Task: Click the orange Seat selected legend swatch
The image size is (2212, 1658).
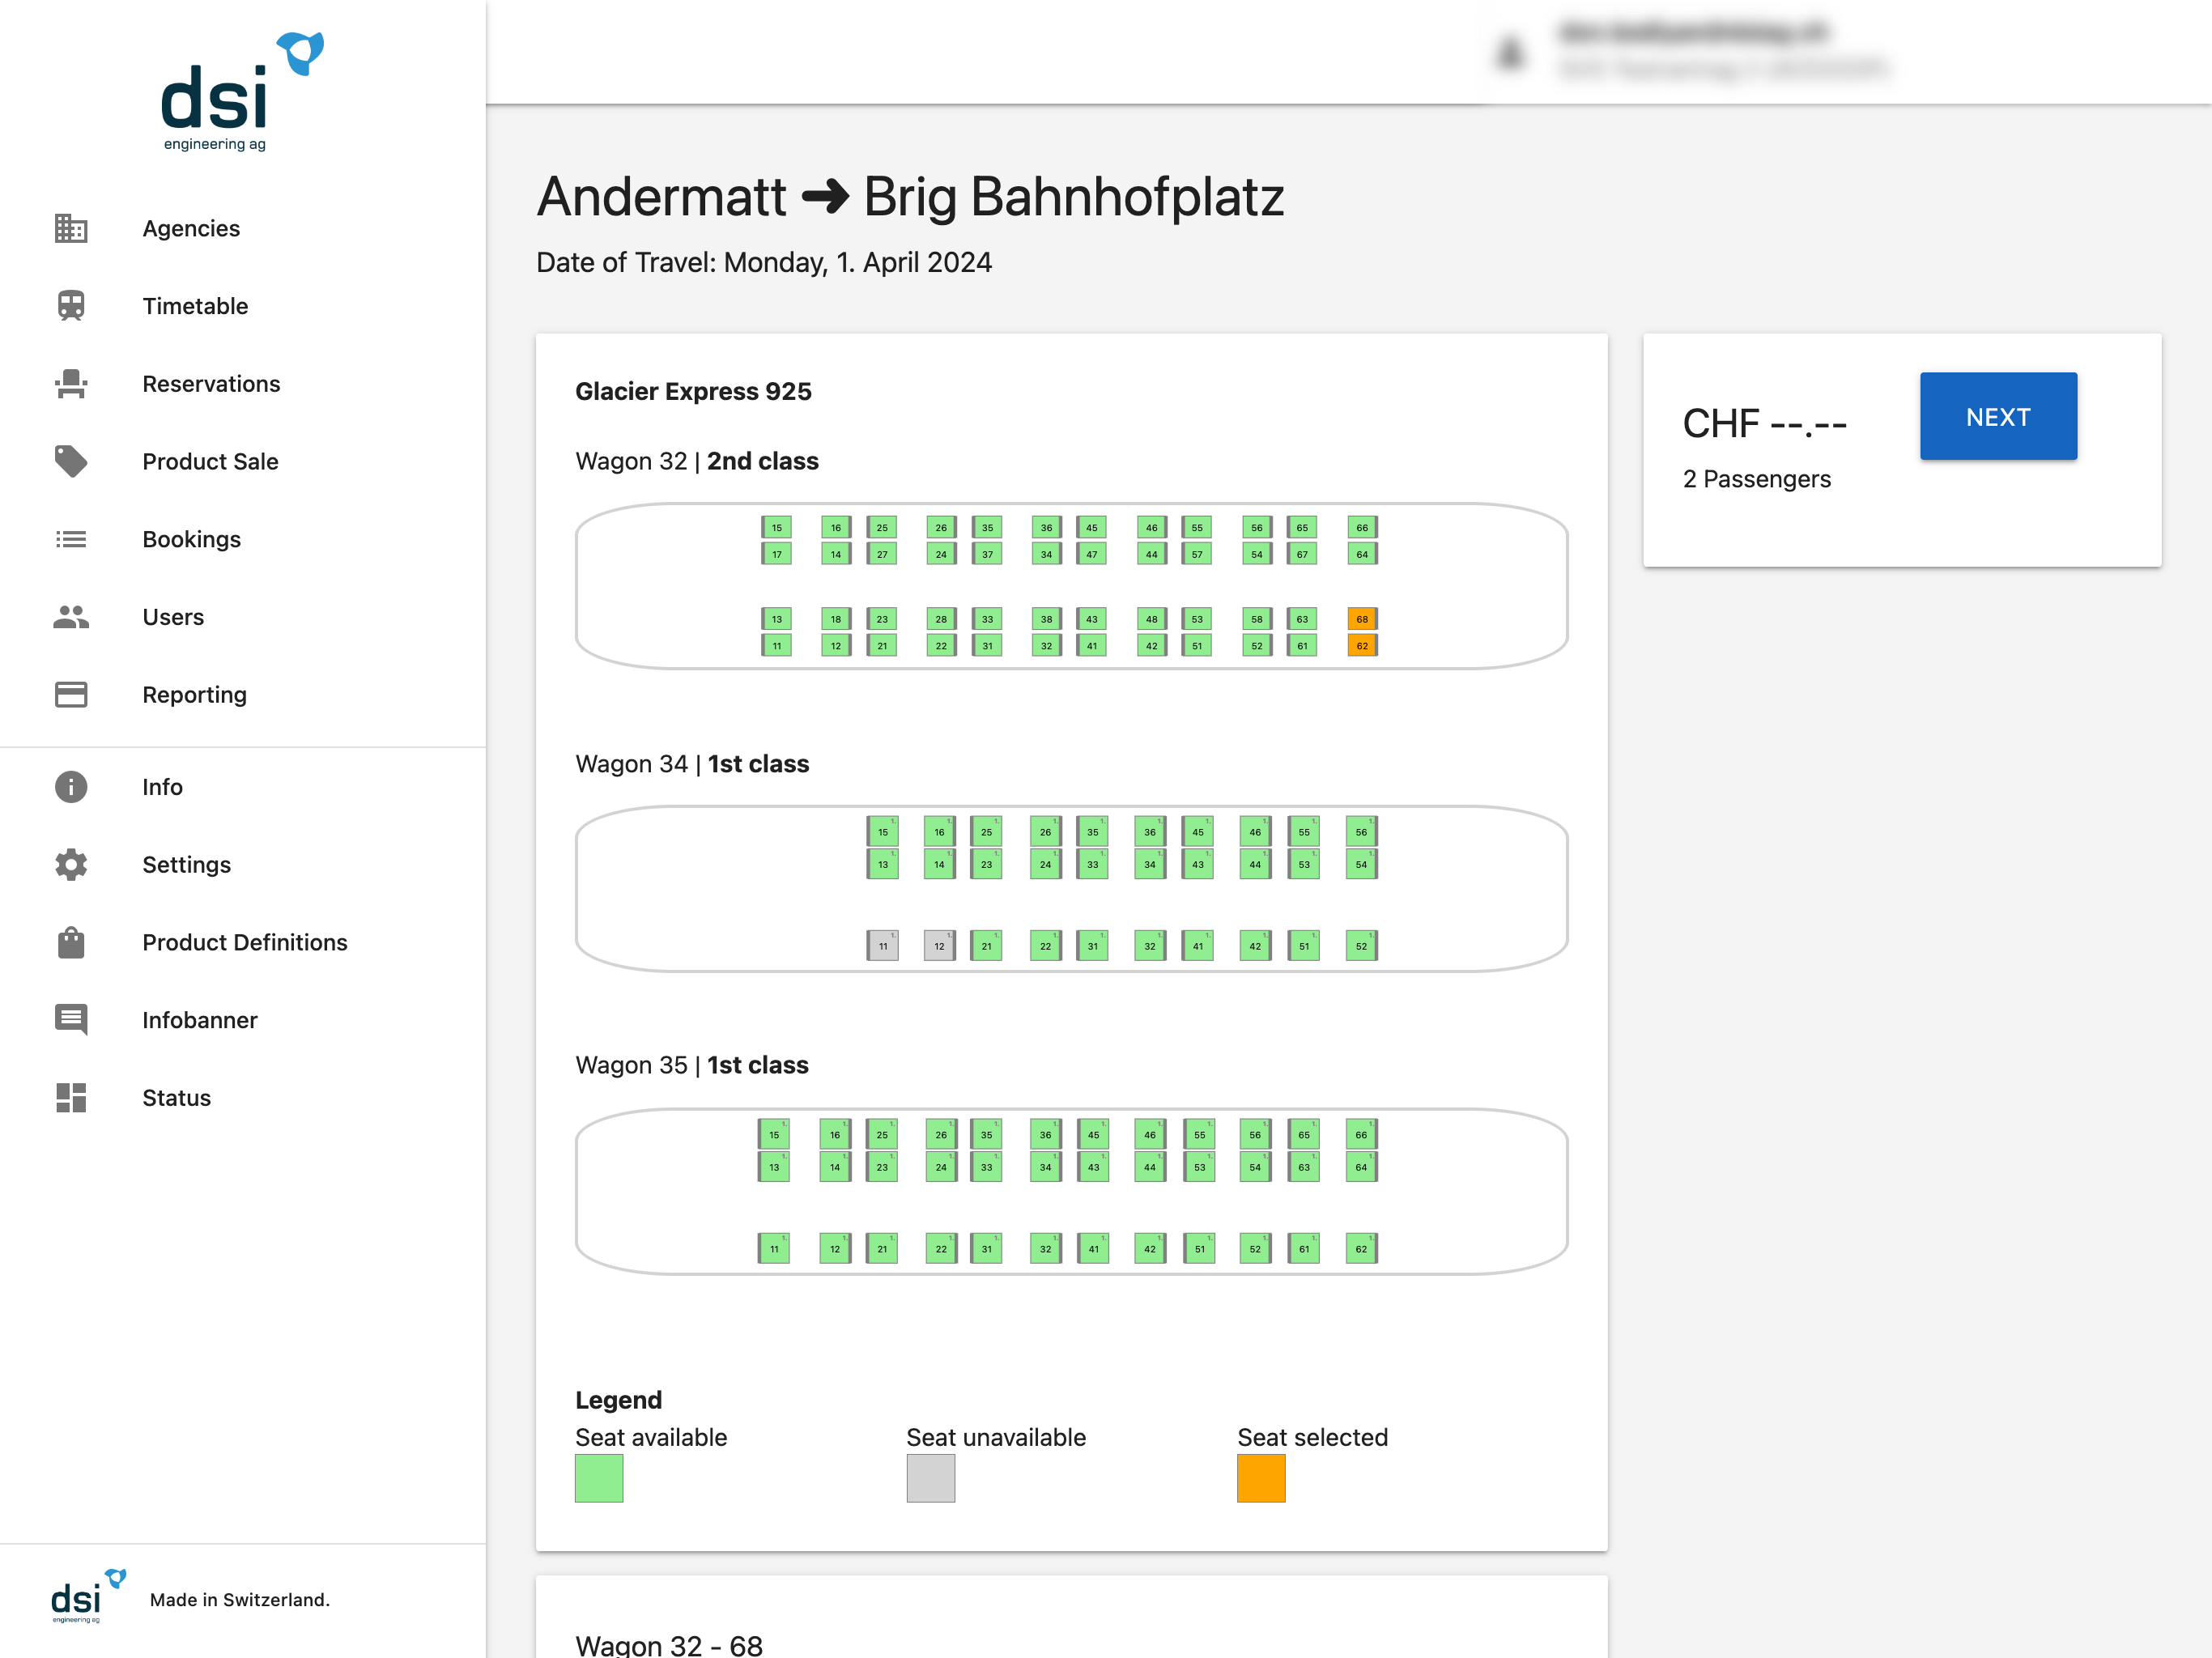Action: click(1261, 1478)
